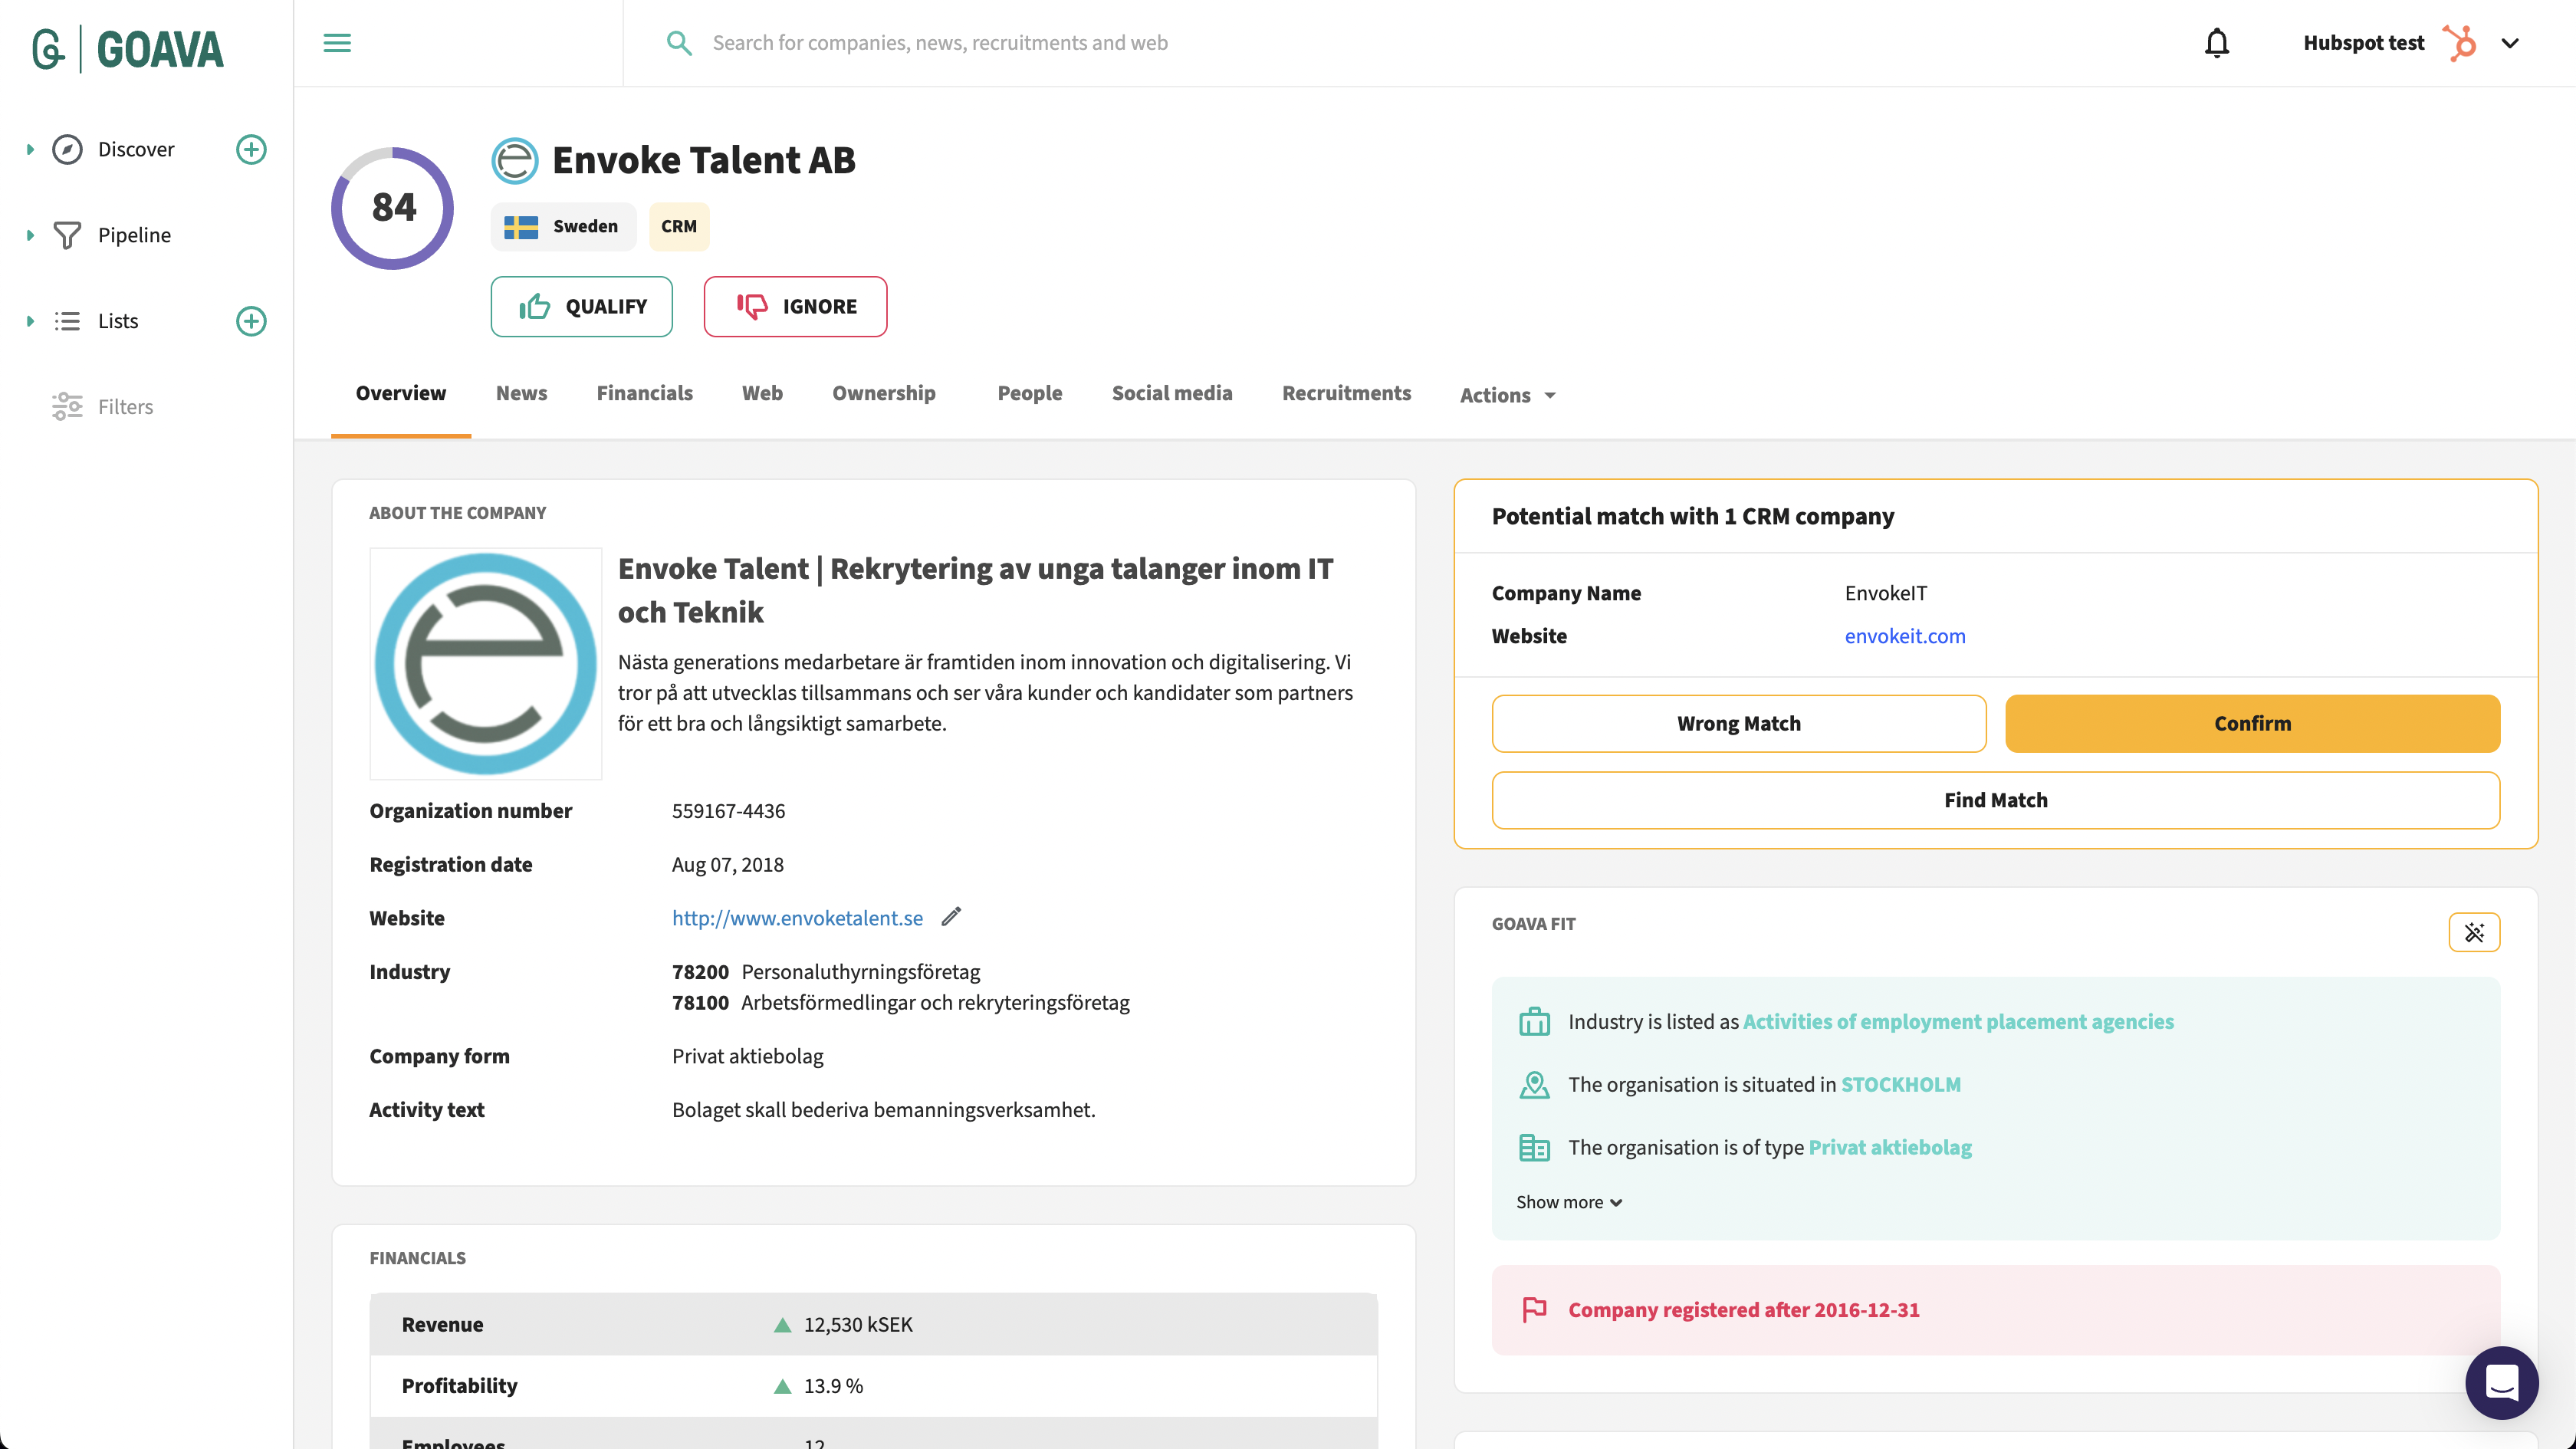Open the envokeit.com website link

[1904, 635]
